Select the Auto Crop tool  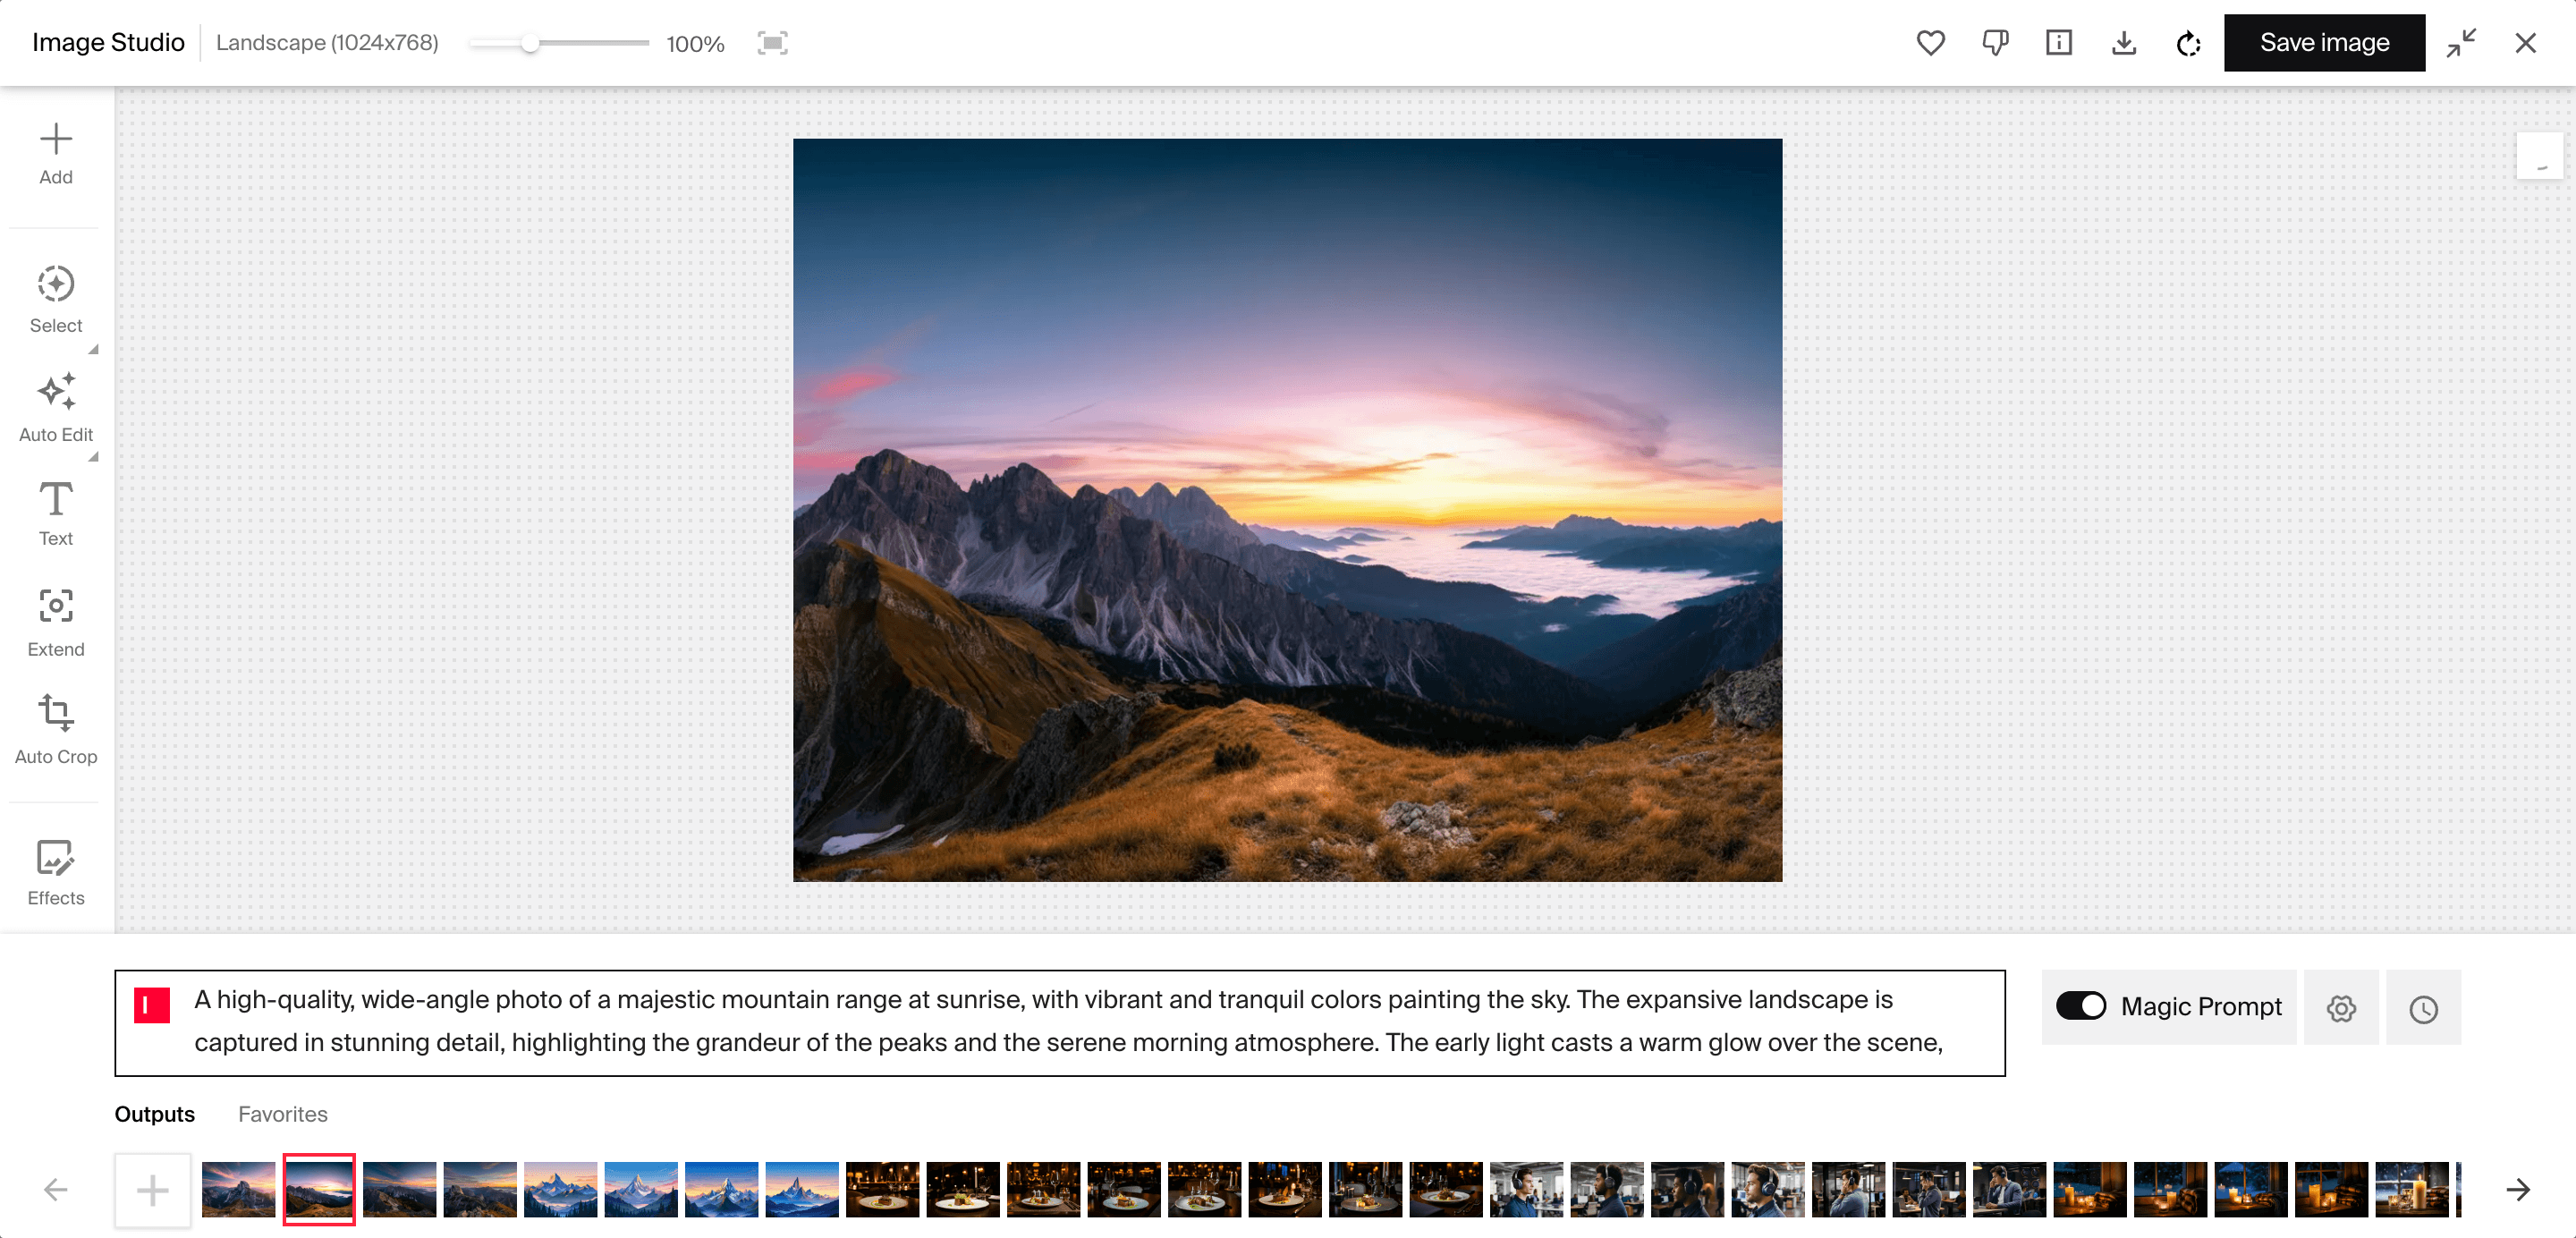coord(55,727)
